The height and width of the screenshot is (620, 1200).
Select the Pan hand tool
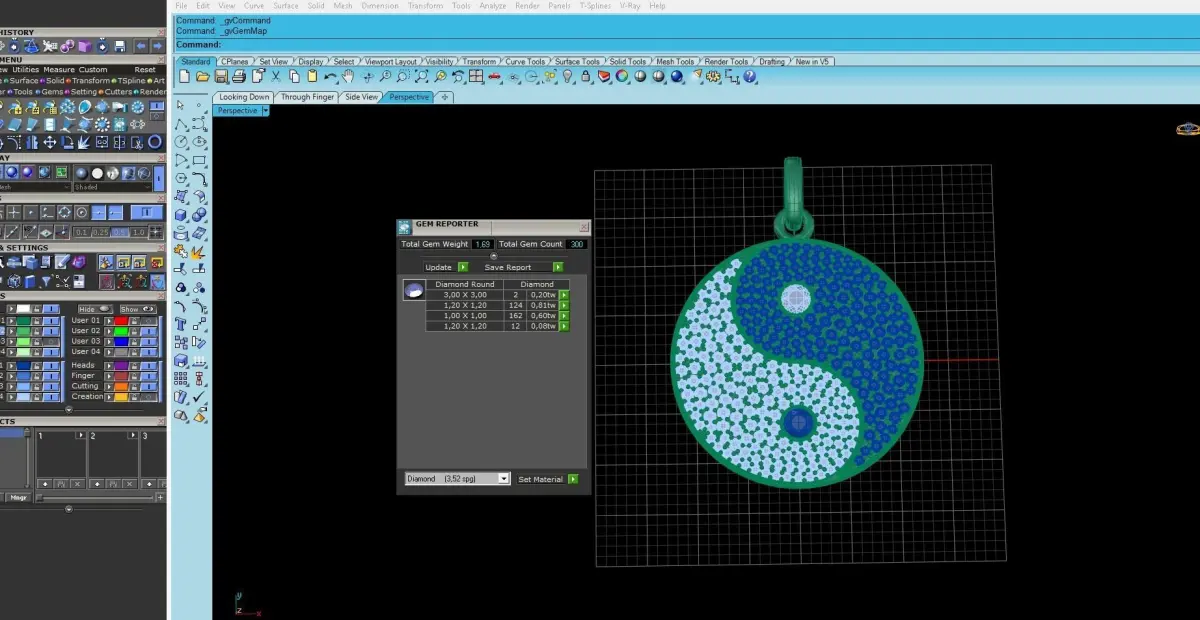tap(348, 76)
